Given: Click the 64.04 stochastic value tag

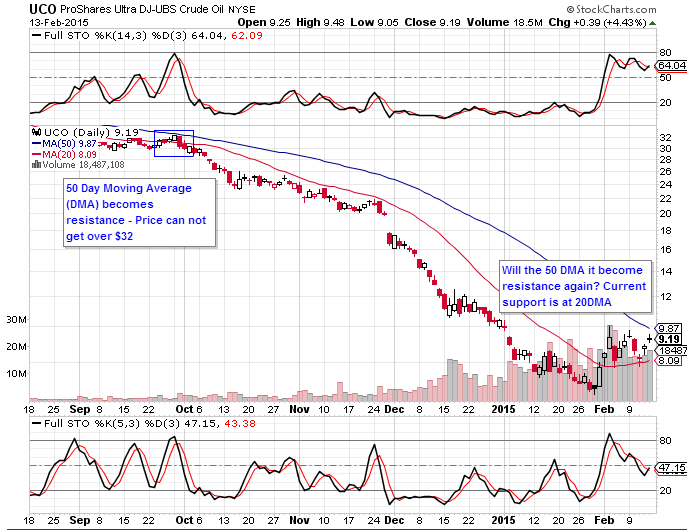Looking at the screenshot, I should 671,66.
